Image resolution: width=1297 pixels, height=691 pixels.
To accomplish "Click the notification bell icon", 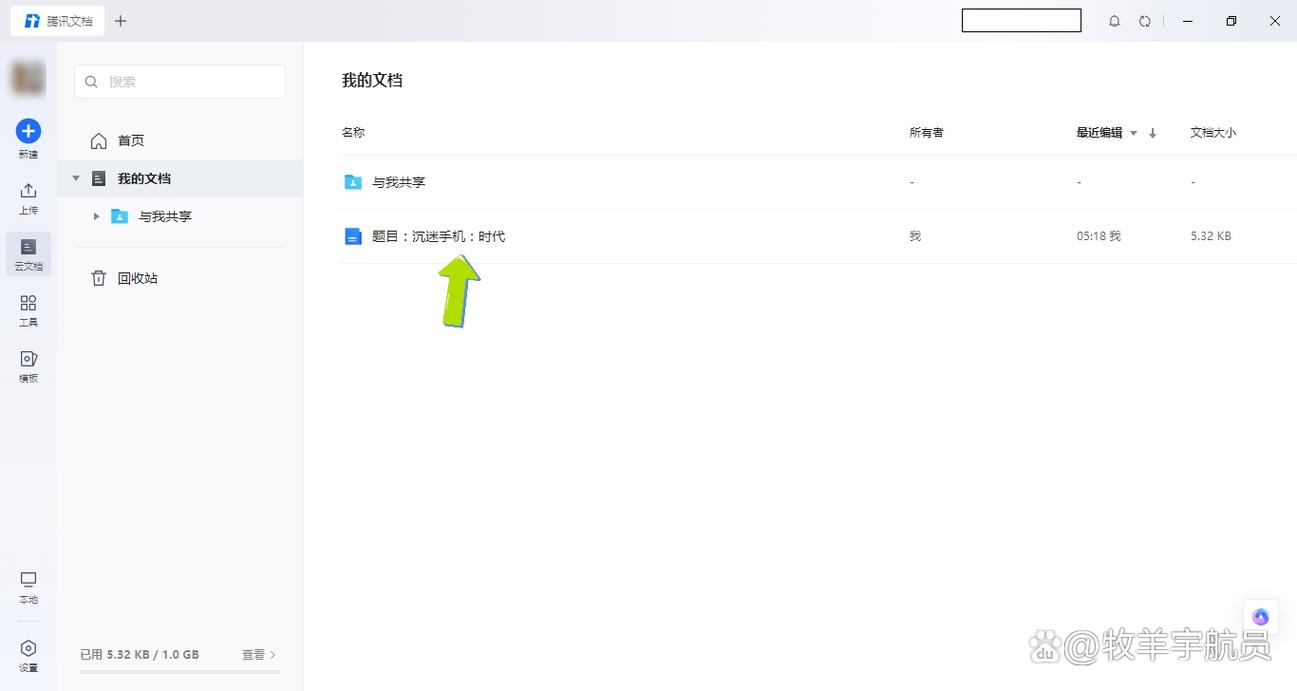I will point(1114,21).
